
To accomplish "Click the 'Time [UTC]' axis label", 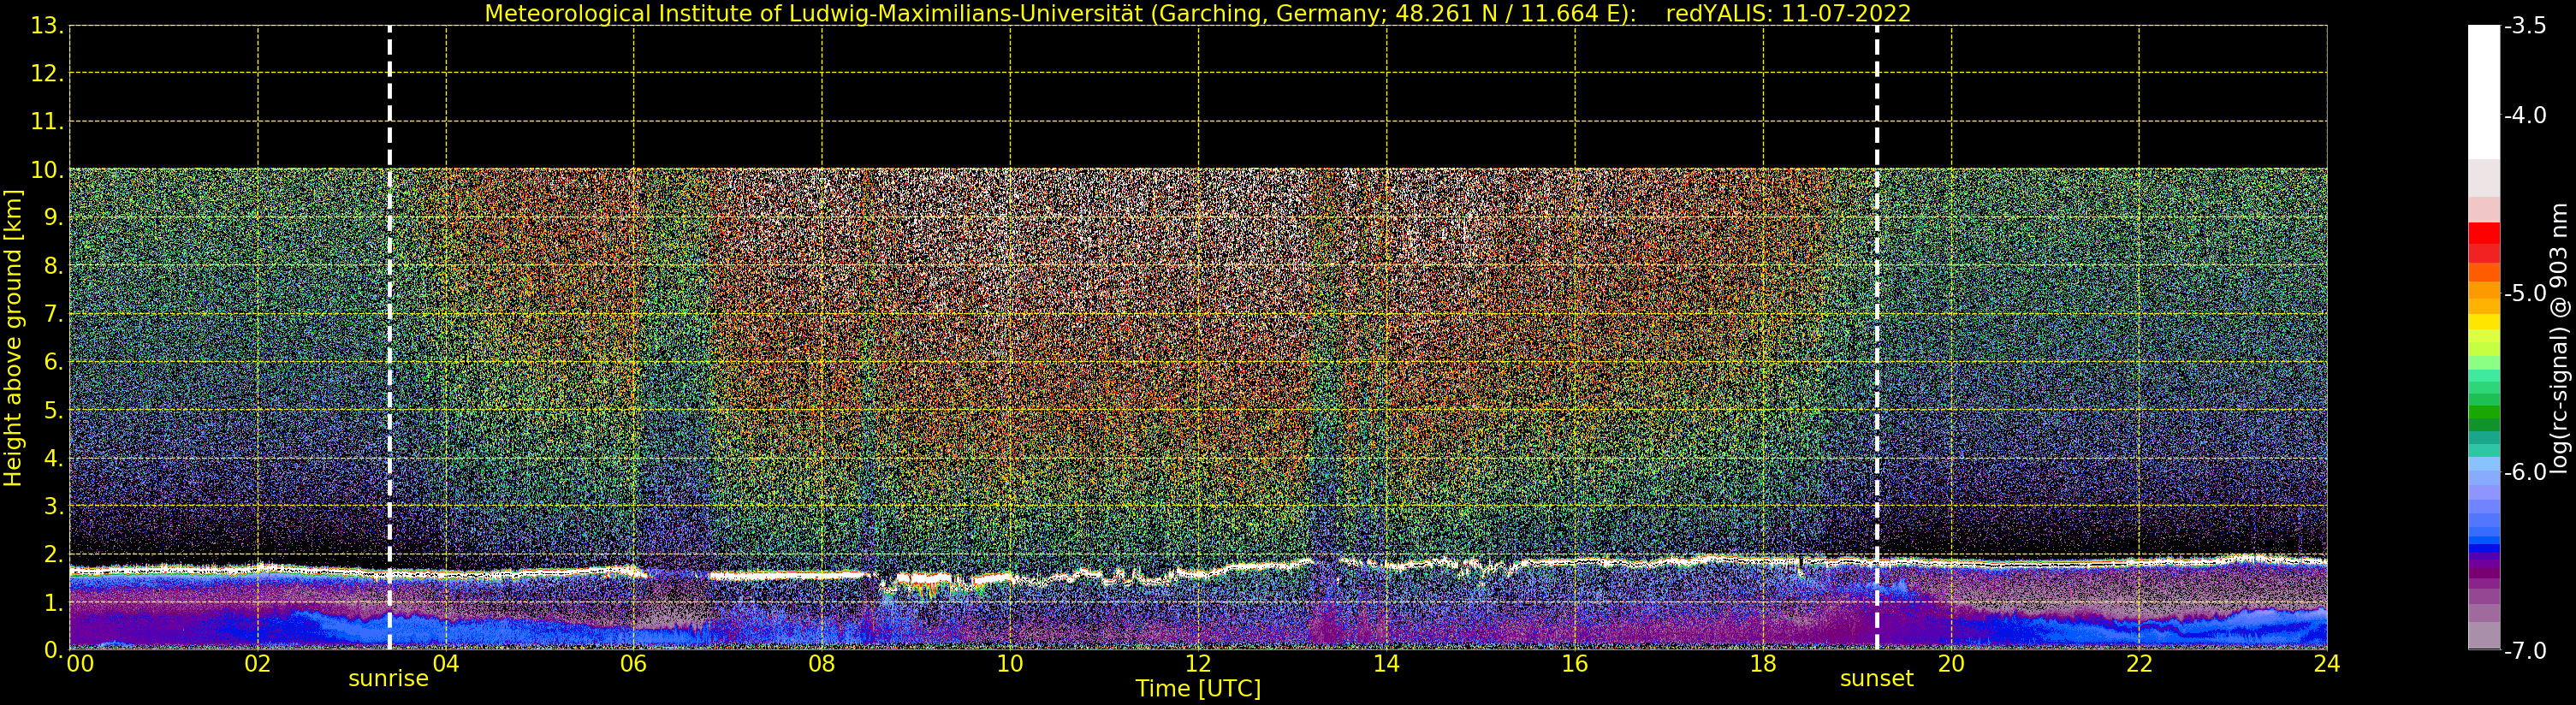I will click(x=1198, y=689).
